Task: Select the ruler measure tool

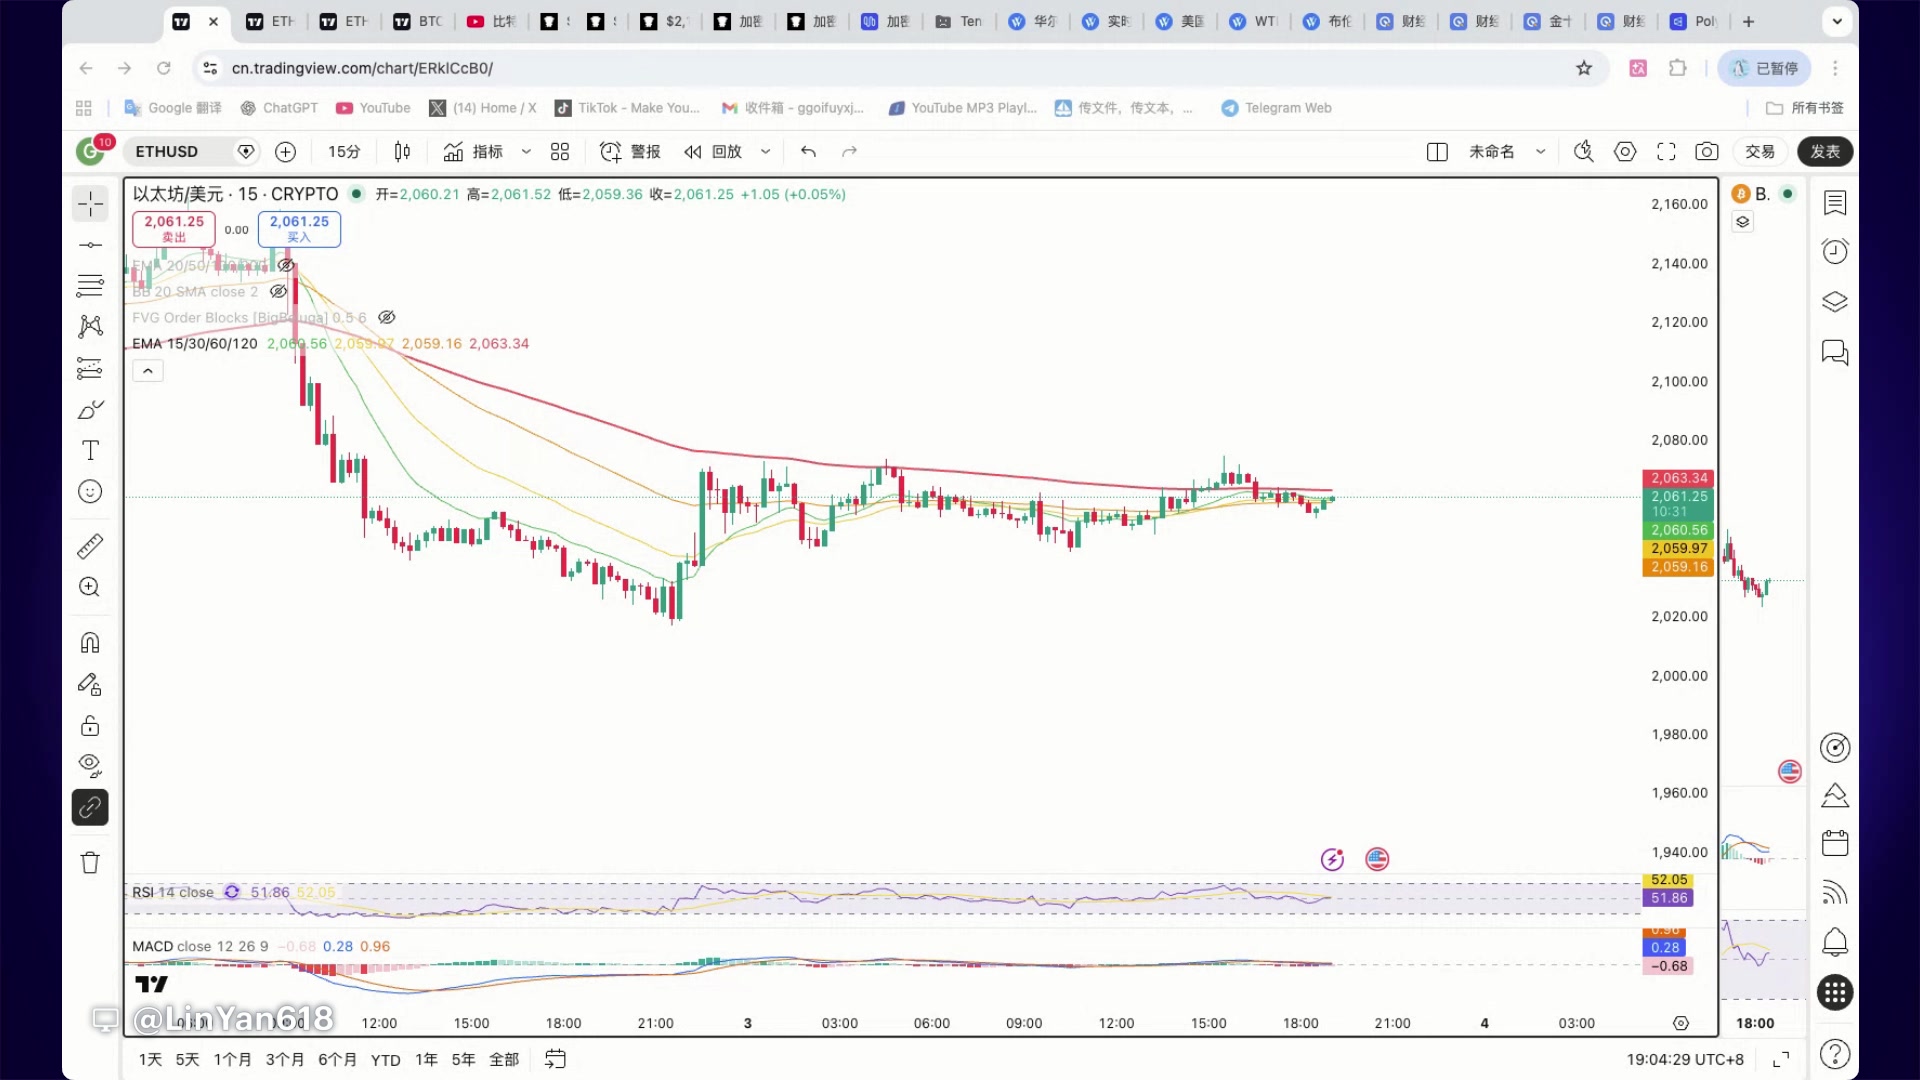Action: (x=90, y=546)
